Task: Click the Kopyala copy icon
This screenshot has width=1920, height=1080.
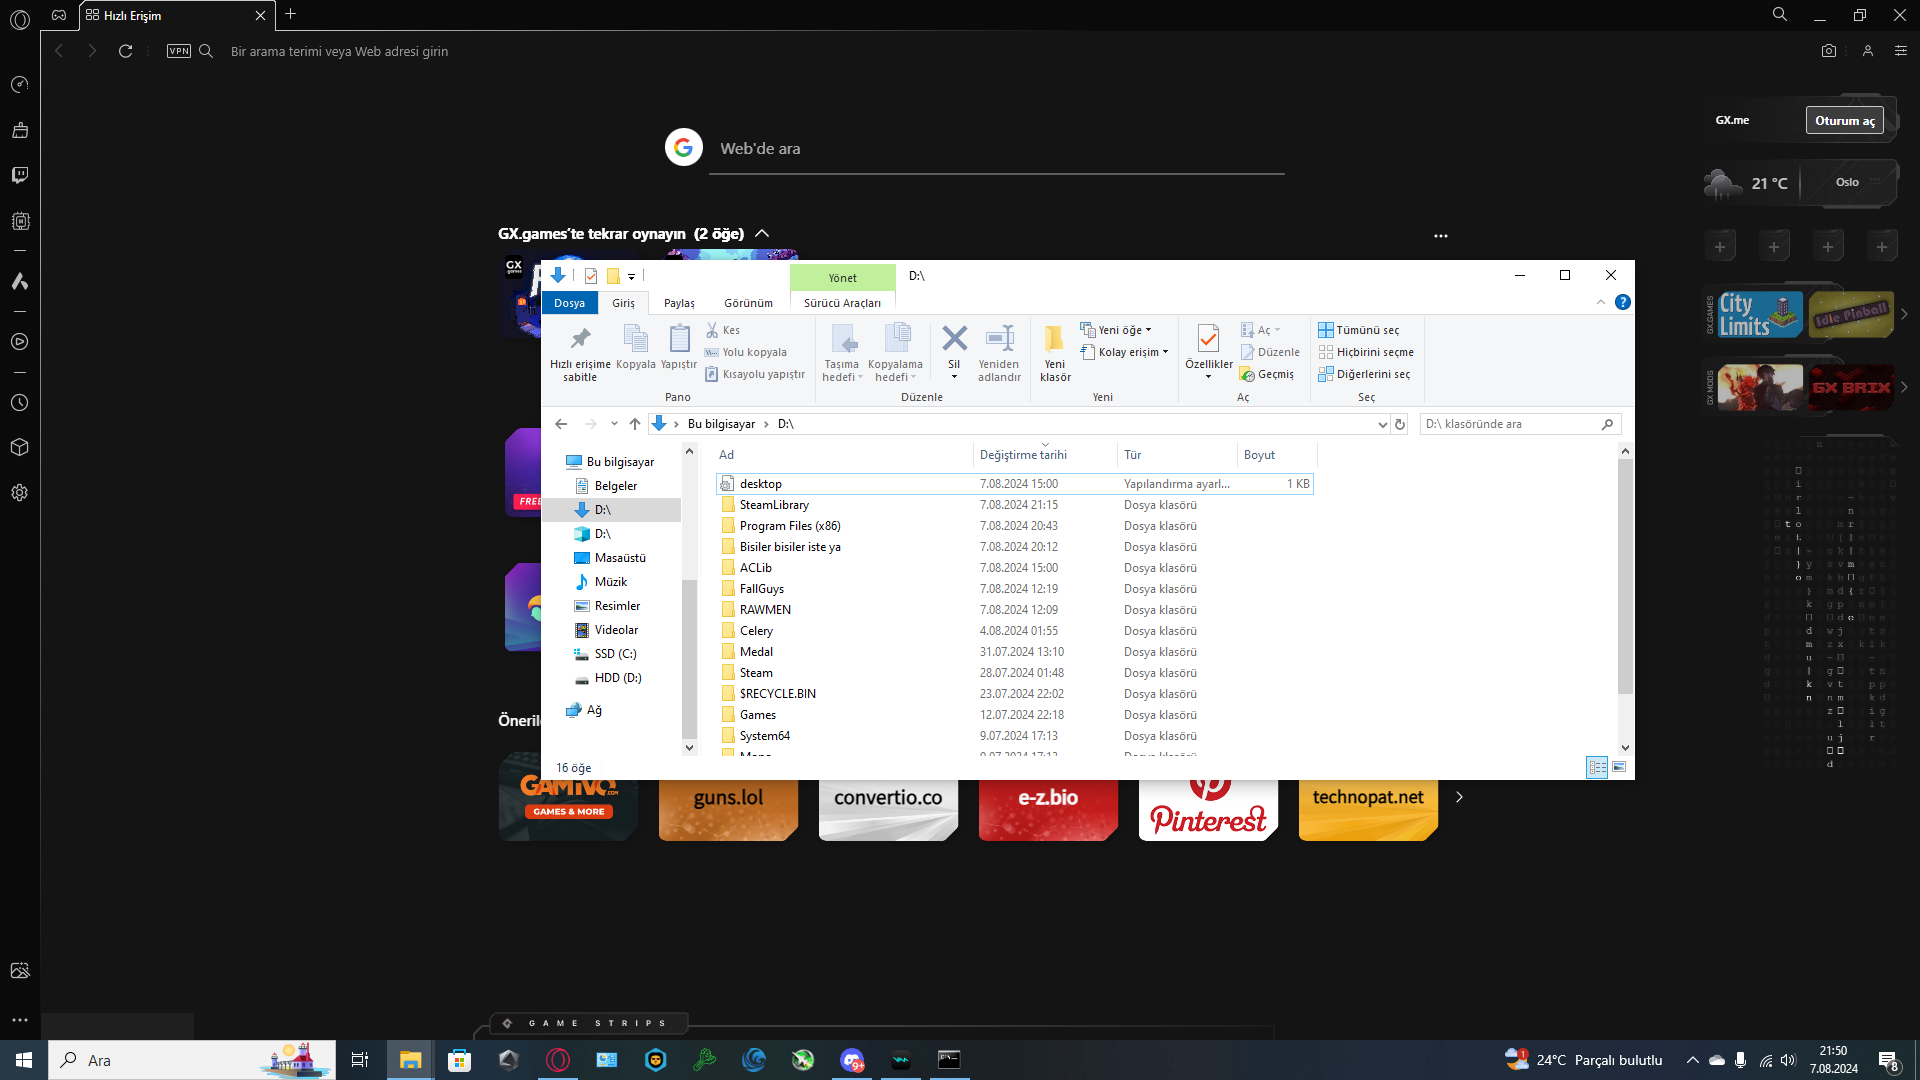Action: point(635,340)
